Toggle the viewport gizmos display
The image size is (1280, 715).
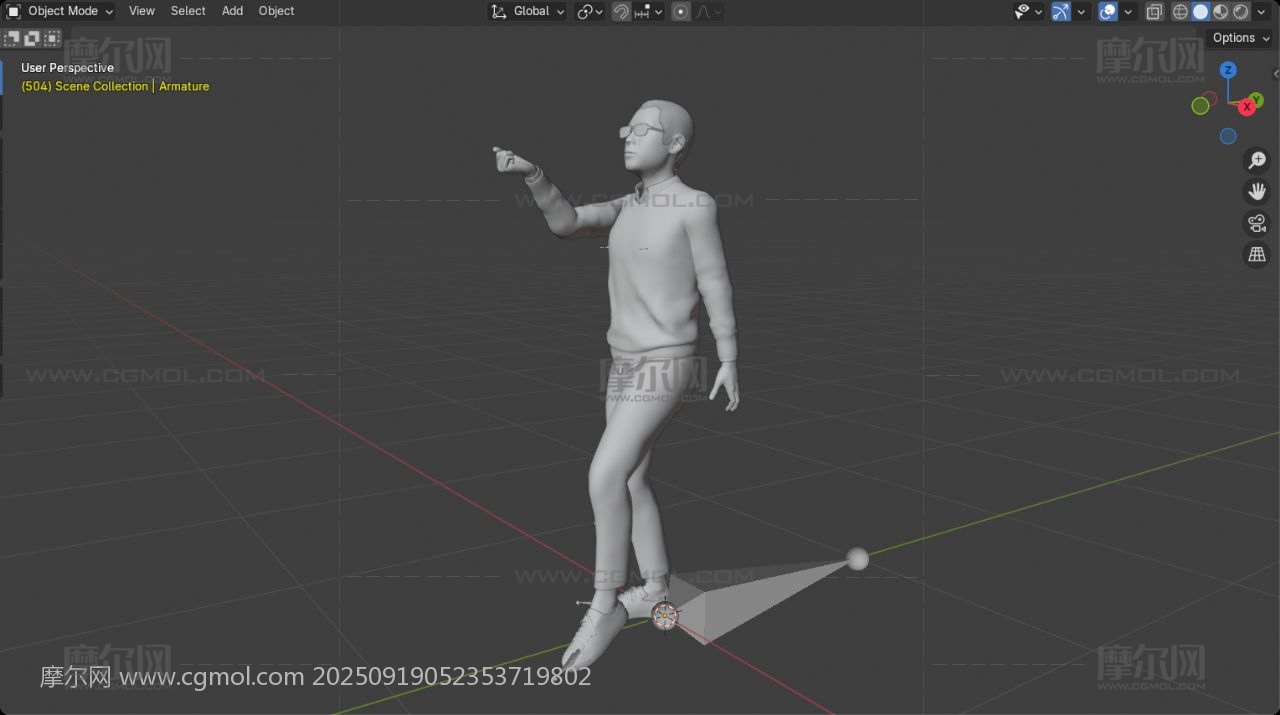[x=1061, y=11]
